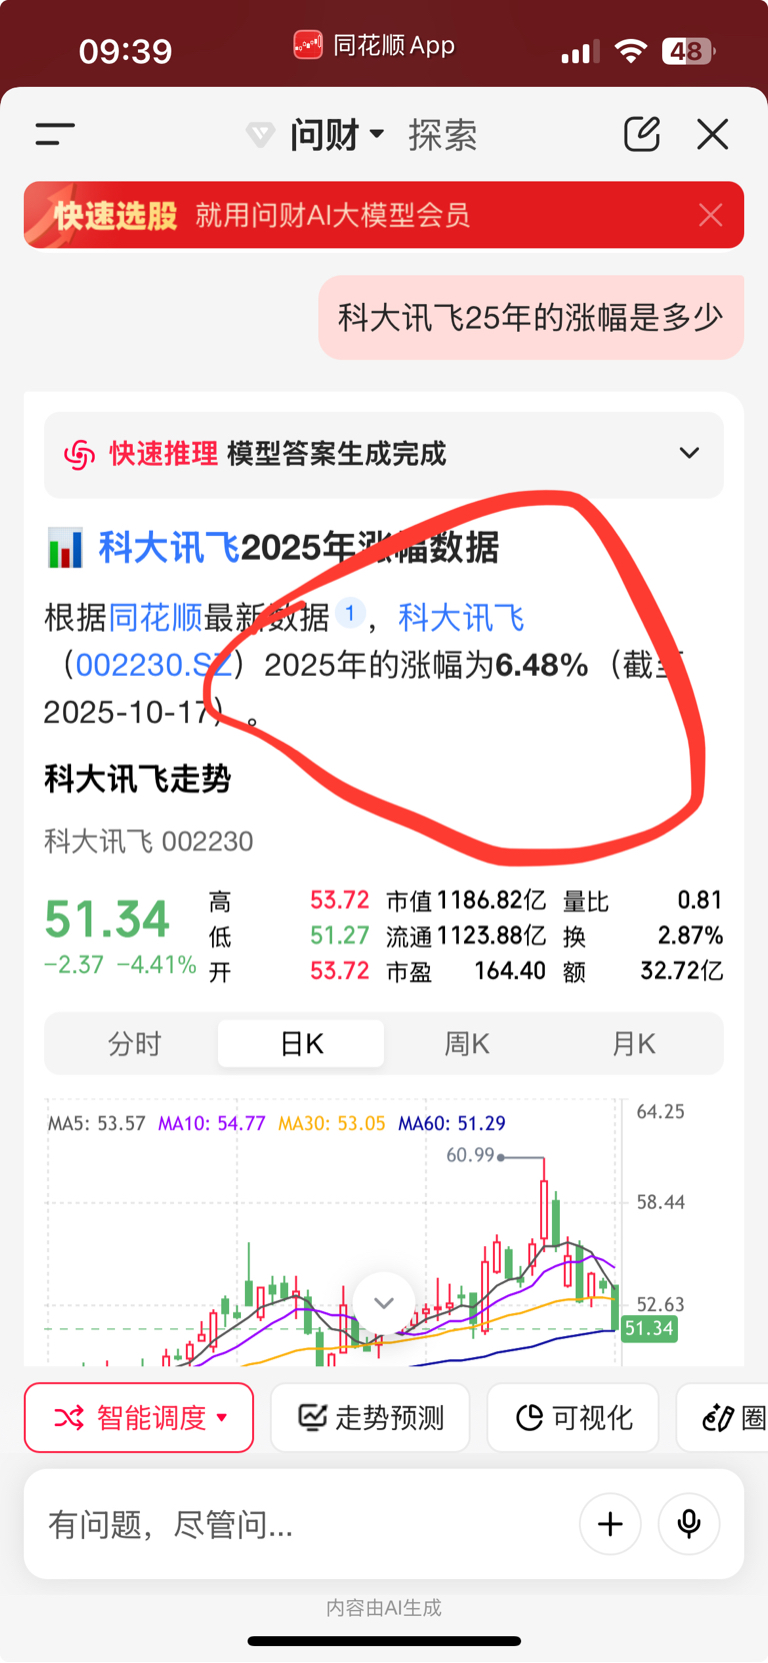The height and width of the screenshot is (1663, 768).
Task: Tap the MA5: 53.57 indicator label
Action: tap(97, 1123)
